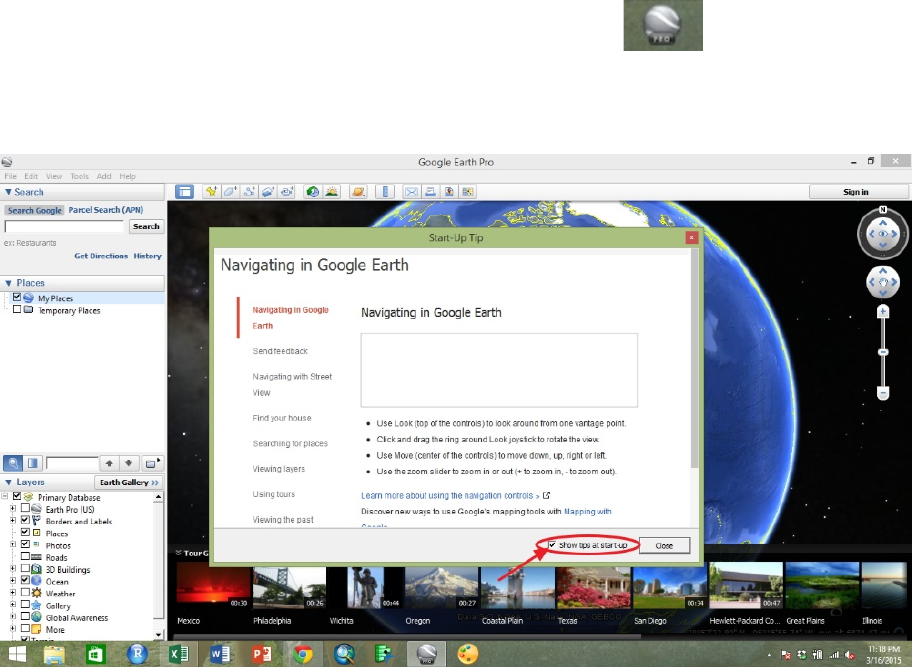Open the File menu
This screenshot has height=667, width=912.
click(10, 176)
